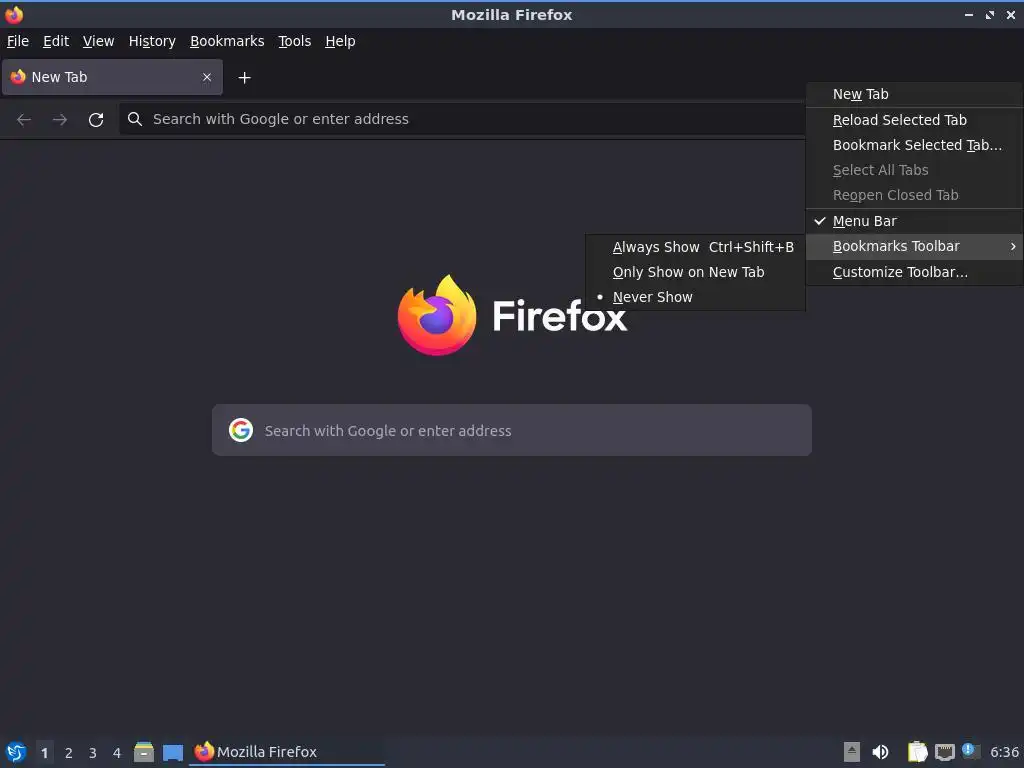The image size is (1024, 768).
Task: Choose Reload Selected Tab
Action: pyautogui.click(x=914, y=120)
